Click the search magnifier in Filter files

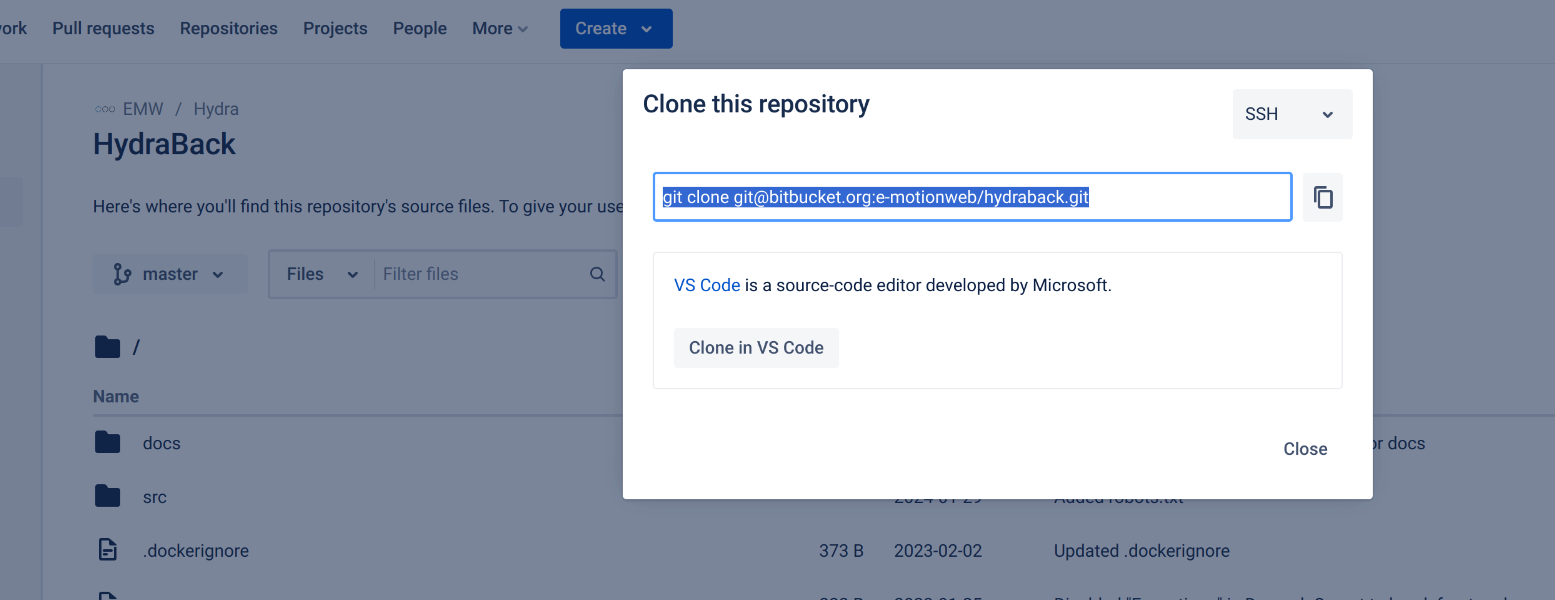pyautogui.click(x=597, y=274)
